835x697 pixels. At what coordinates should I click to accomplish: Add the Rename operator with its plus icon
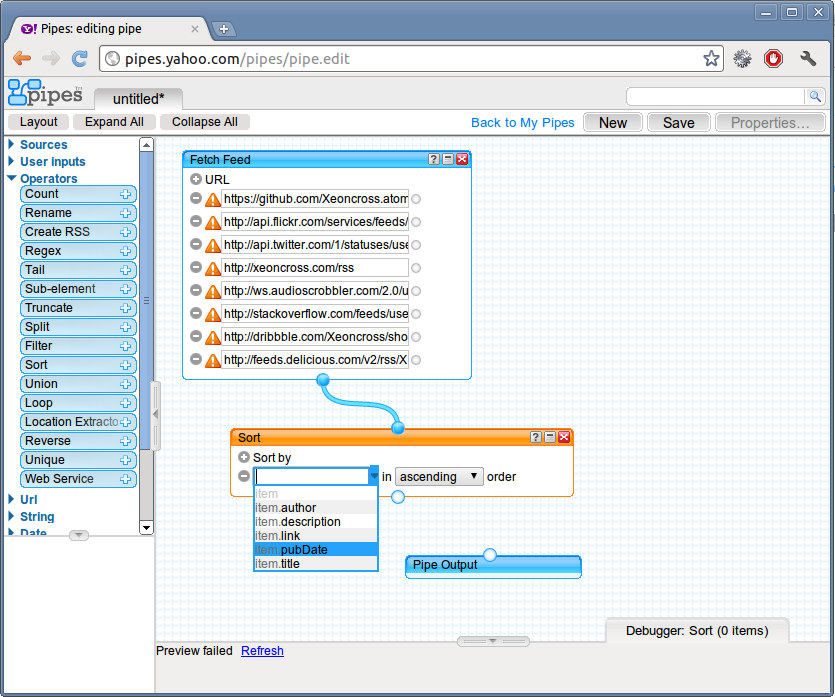pos(126,213)
